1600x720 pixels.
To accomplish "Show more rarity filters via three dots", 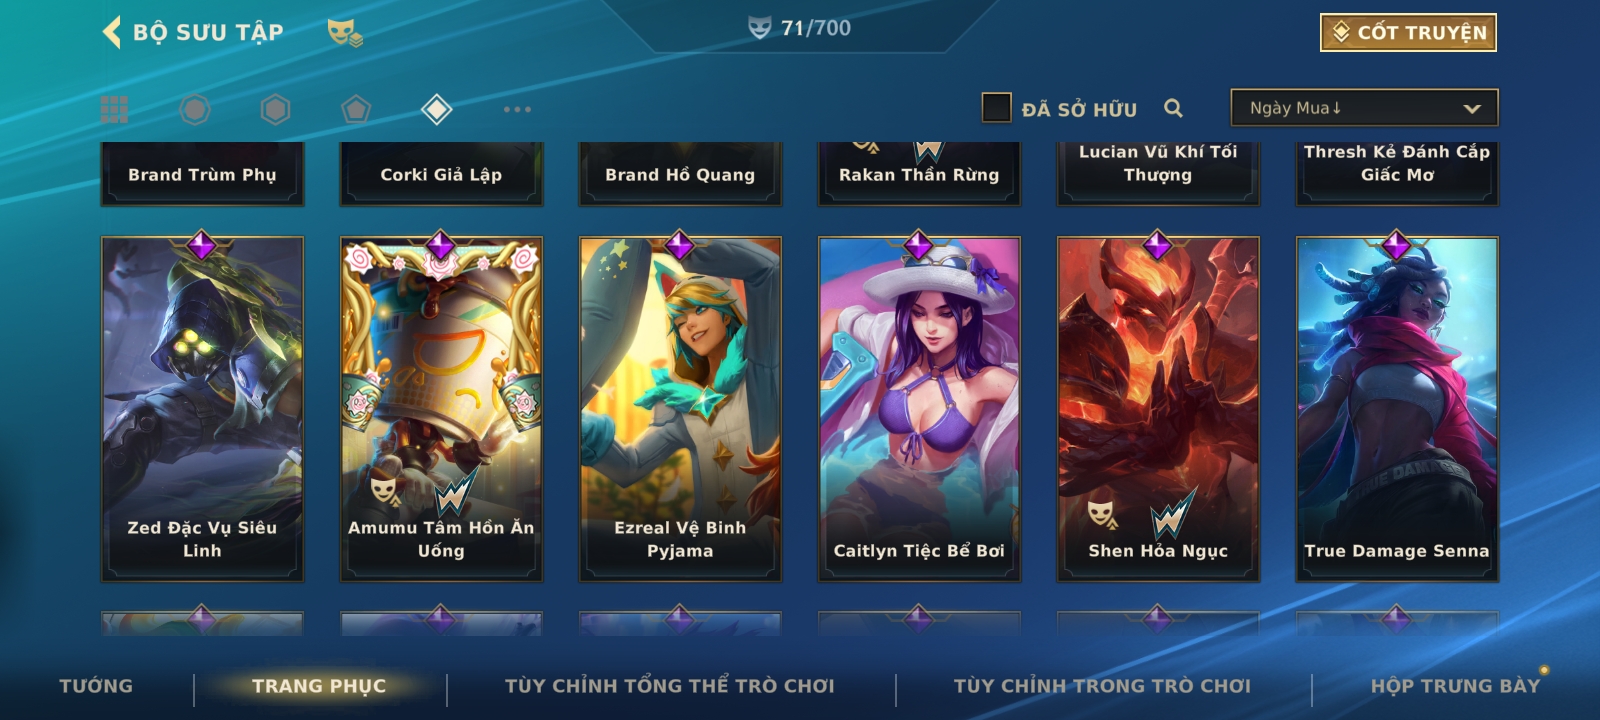I will tap(517, 109).
